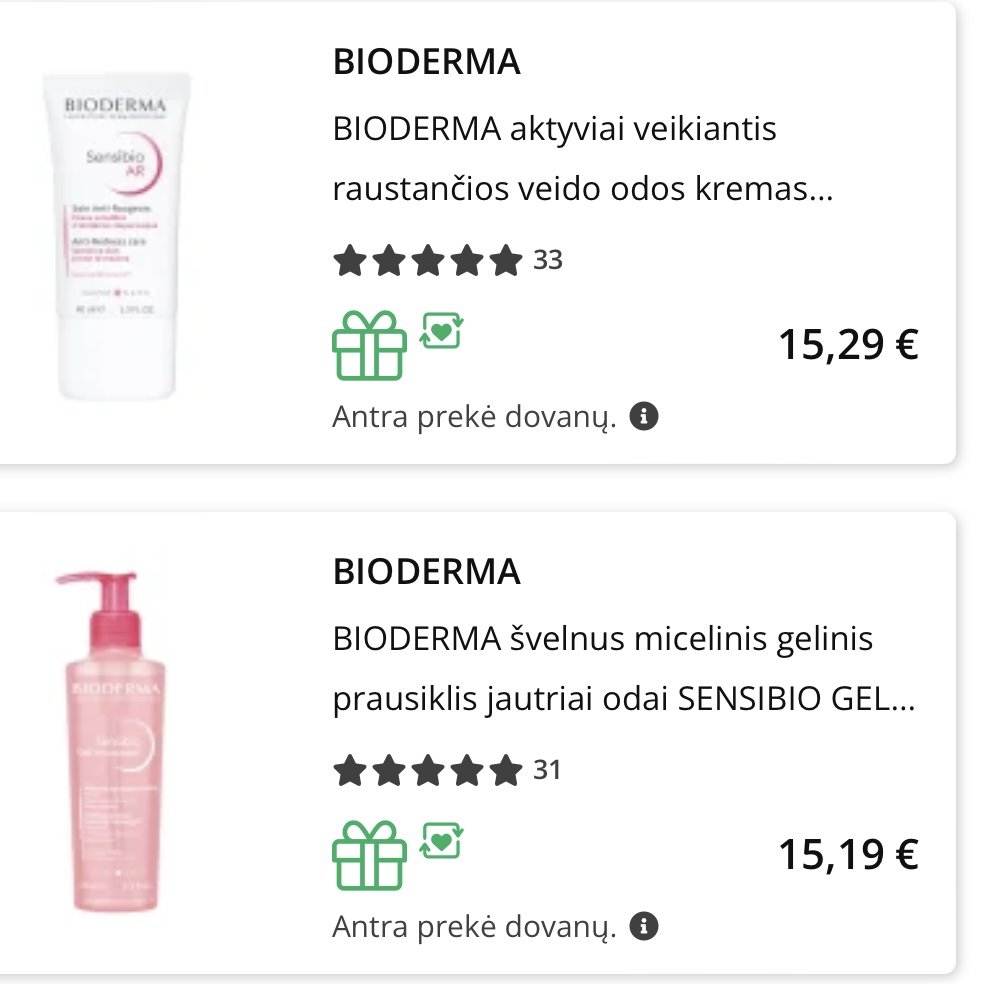Select the BIODERMA brand heading of second product
Viewport: 1001px width, 984px height.
coord(426,571)
